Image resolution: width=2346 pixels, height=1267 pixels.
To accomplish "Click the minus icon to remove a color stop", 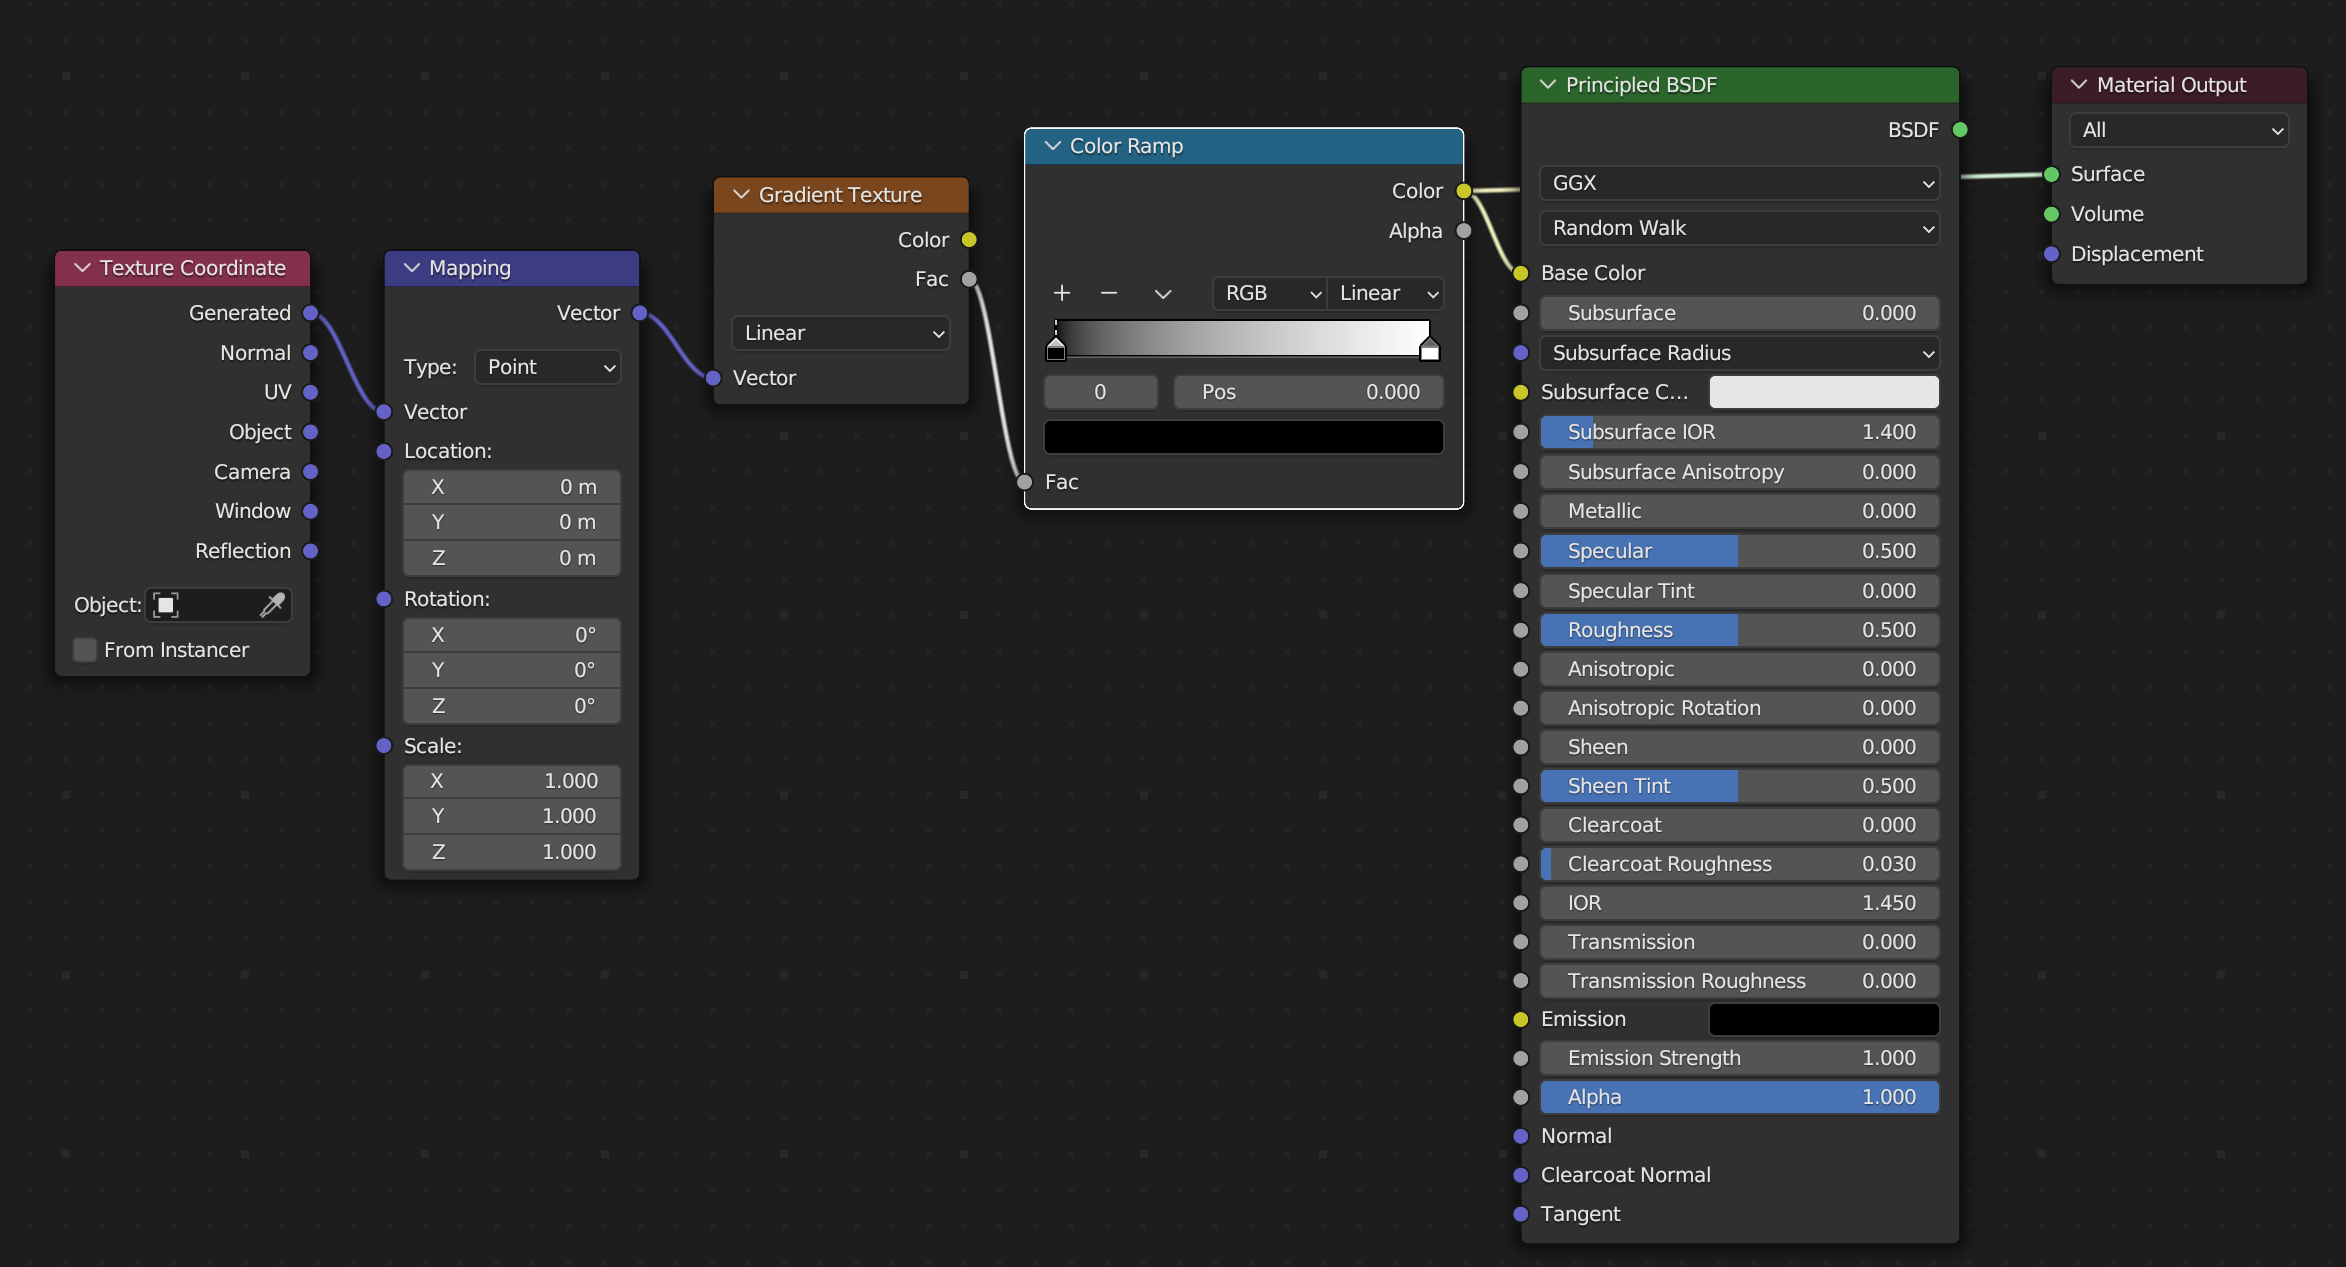I will pos(1108,293).
